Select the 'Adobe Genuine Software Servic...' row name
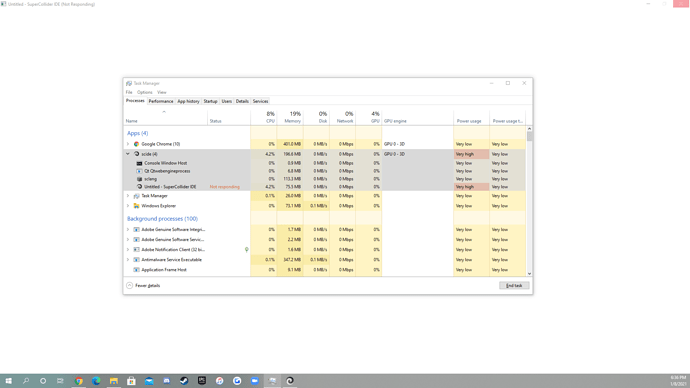This screenshot has width=690, height=388. tap(172, 240)
